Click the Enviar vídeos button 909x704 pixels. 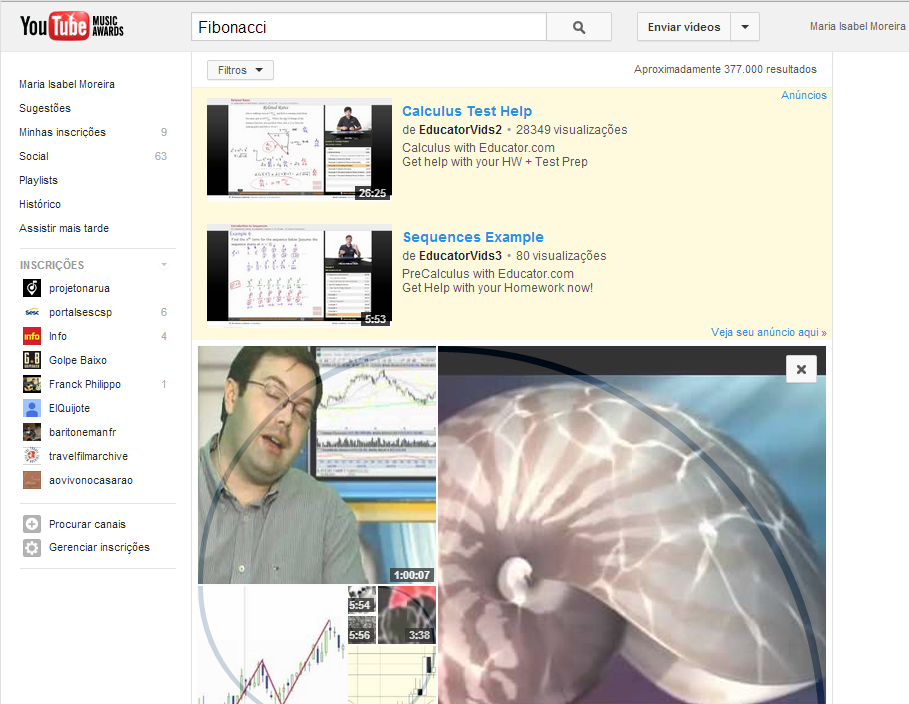pyautogui.click(x=684, y=27)
